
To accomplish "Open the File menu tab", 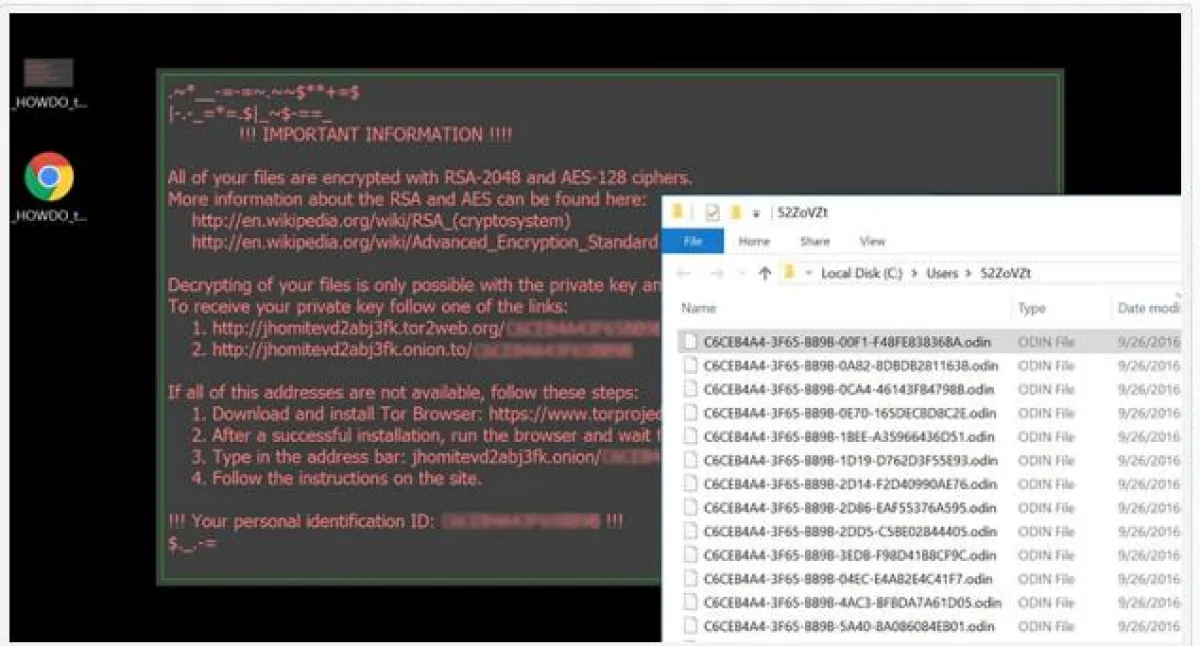I will pos(693,242).
